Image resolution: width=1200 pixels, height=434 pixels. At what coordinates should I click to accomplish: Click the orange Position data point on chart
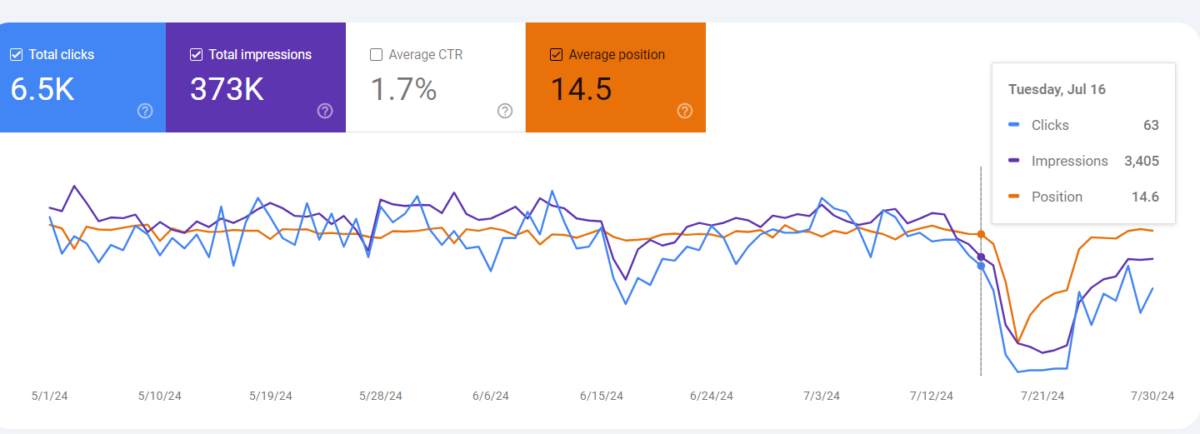[981, 235]
